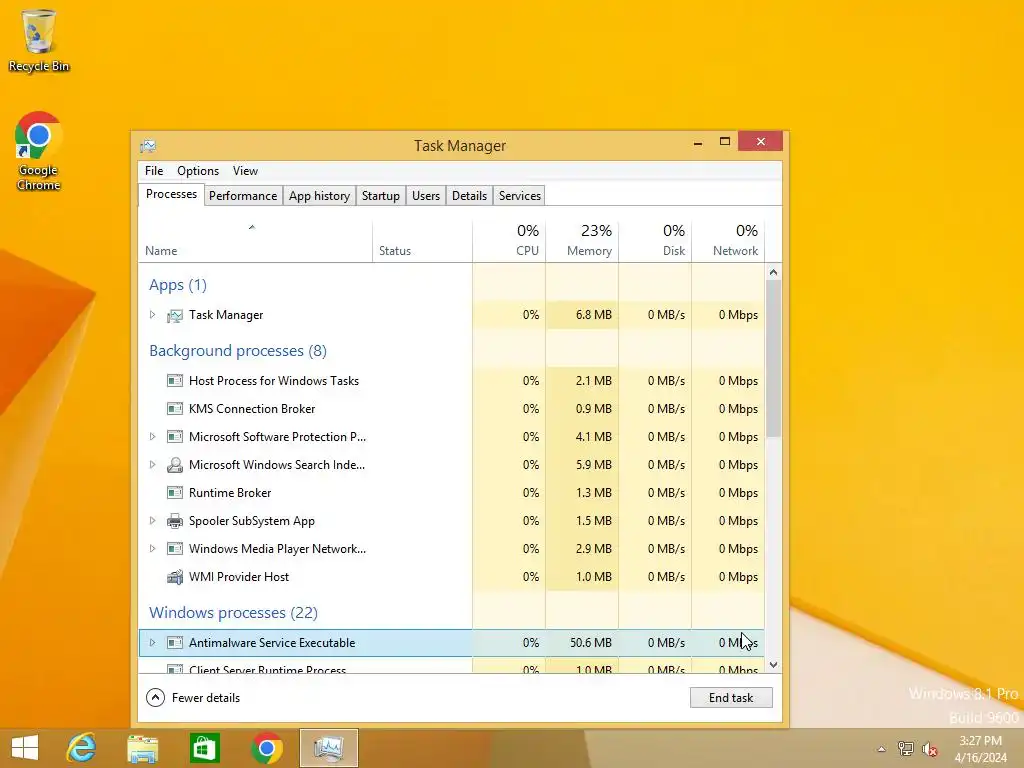Viewport: 1024px width, 768px height.
Task: Open the Windows Start button
Action: 25,748
